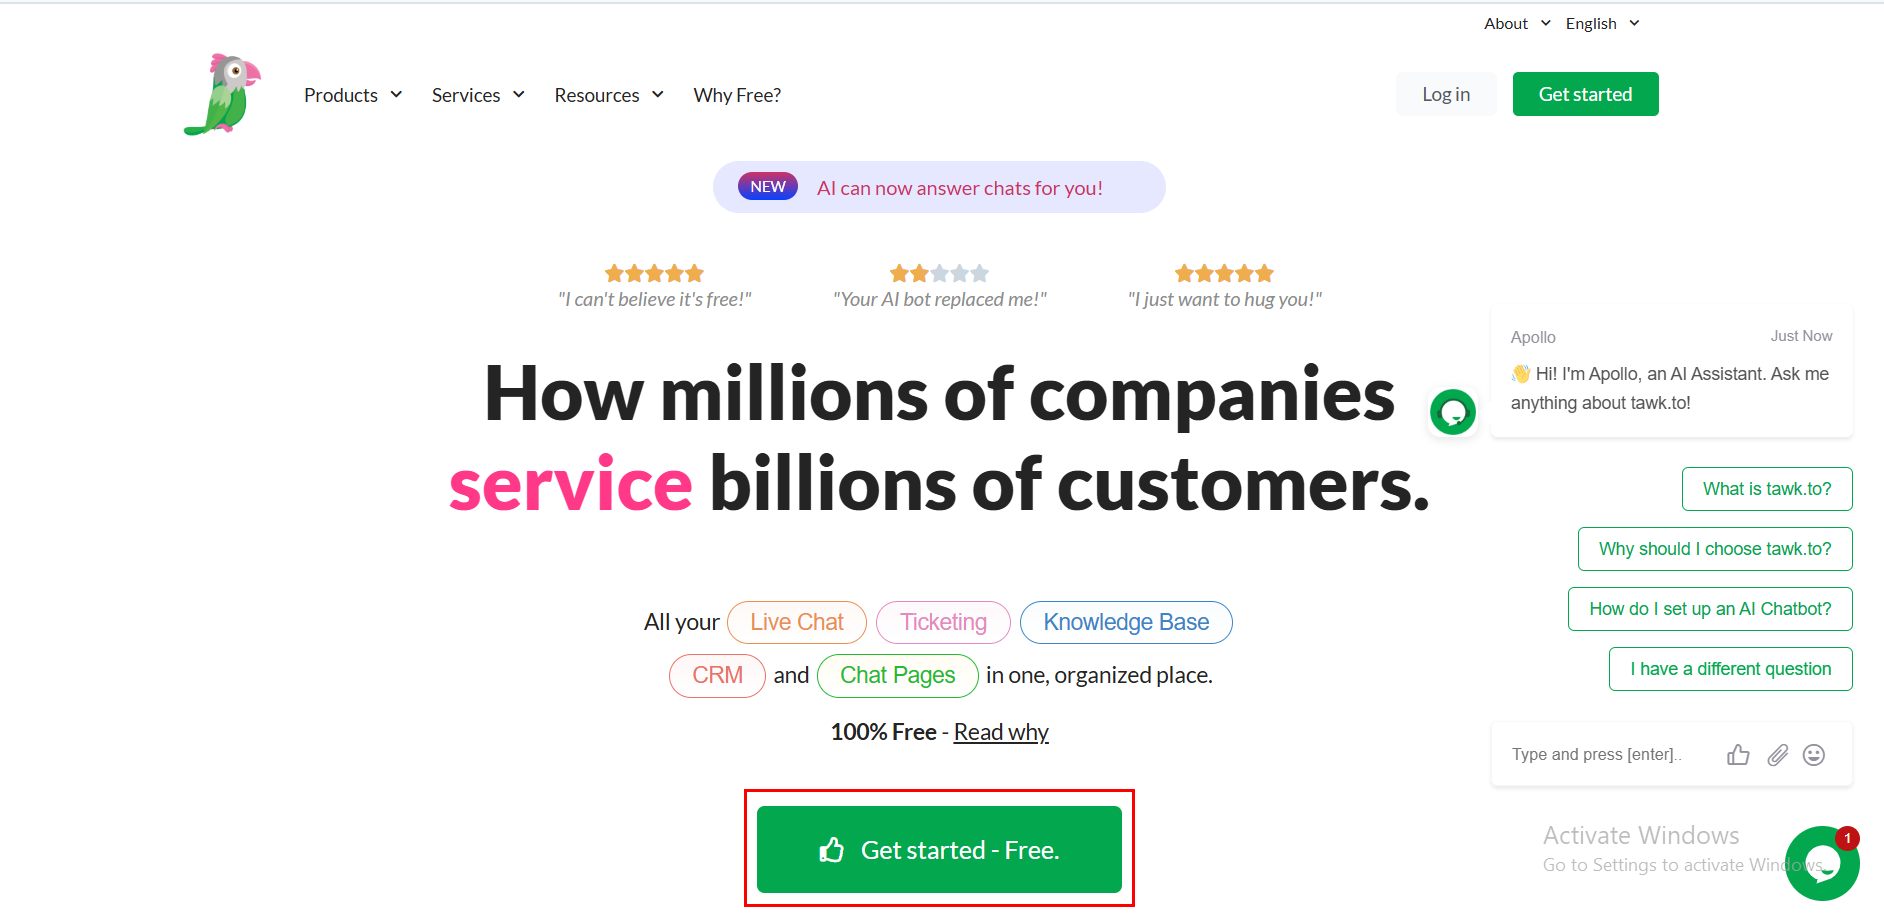Select the "What is tawk.to?" quick reply
This screenshot has width=1884, height=921.
point(1767,489)
